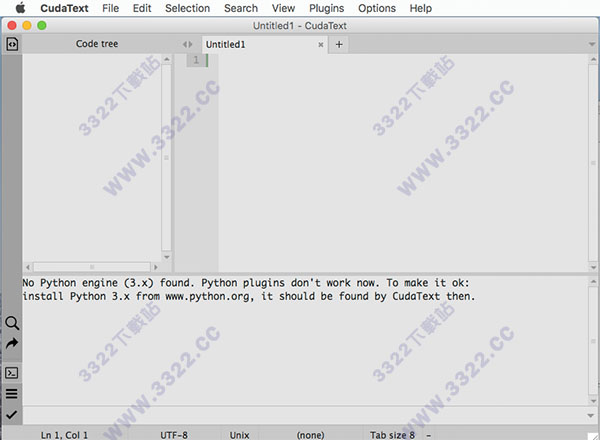The height and width of the screenshot is (440, 600).
Task: Open the Apple menu
Action: coord(20,8)
